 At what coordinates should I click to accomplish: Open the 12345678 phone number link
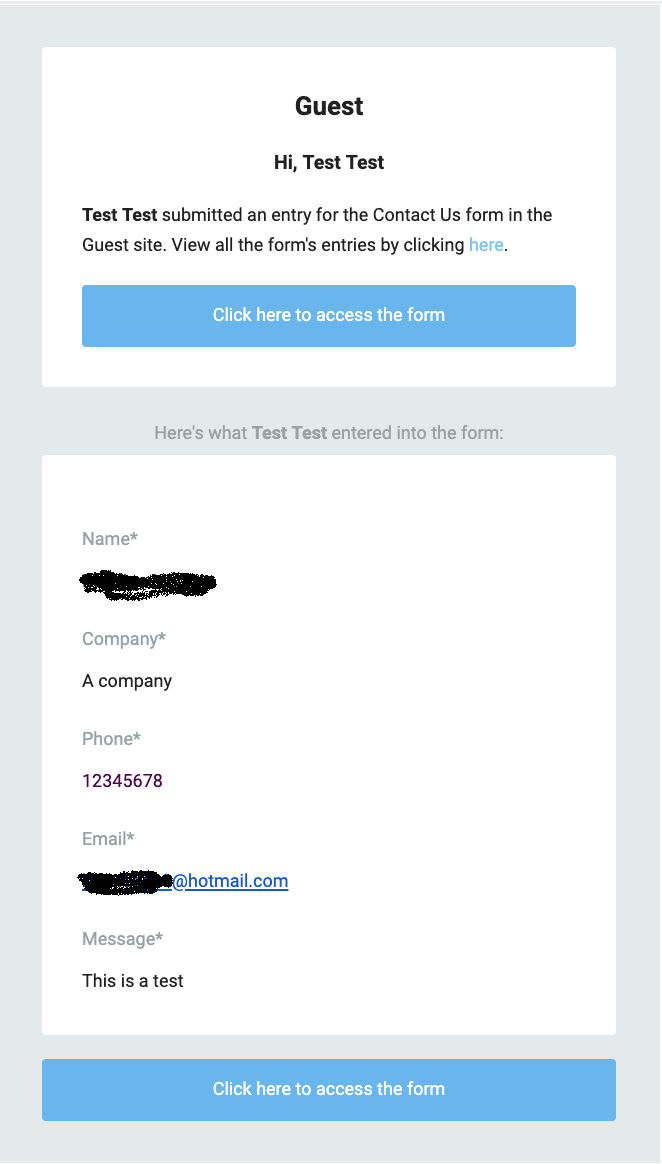(122, 781)
